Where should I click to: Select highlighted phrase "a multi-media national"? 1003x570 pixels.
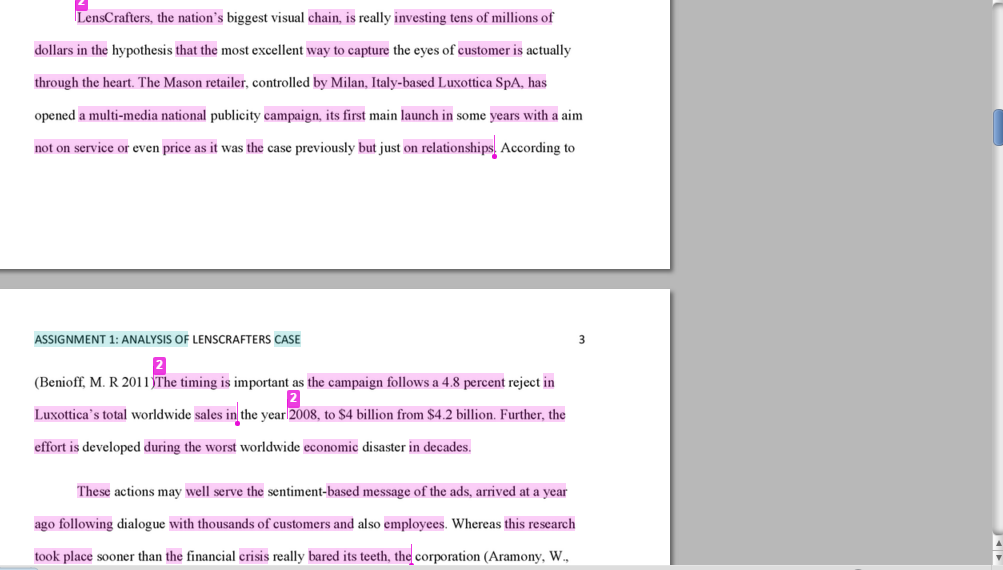[x=142, y=115]
